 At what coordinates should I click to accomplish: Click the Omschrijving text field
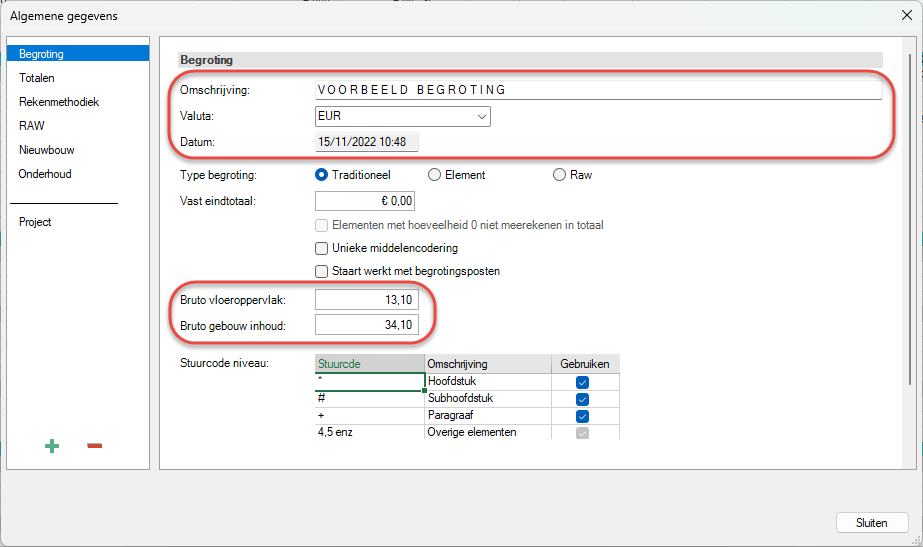tap(598, 90)
